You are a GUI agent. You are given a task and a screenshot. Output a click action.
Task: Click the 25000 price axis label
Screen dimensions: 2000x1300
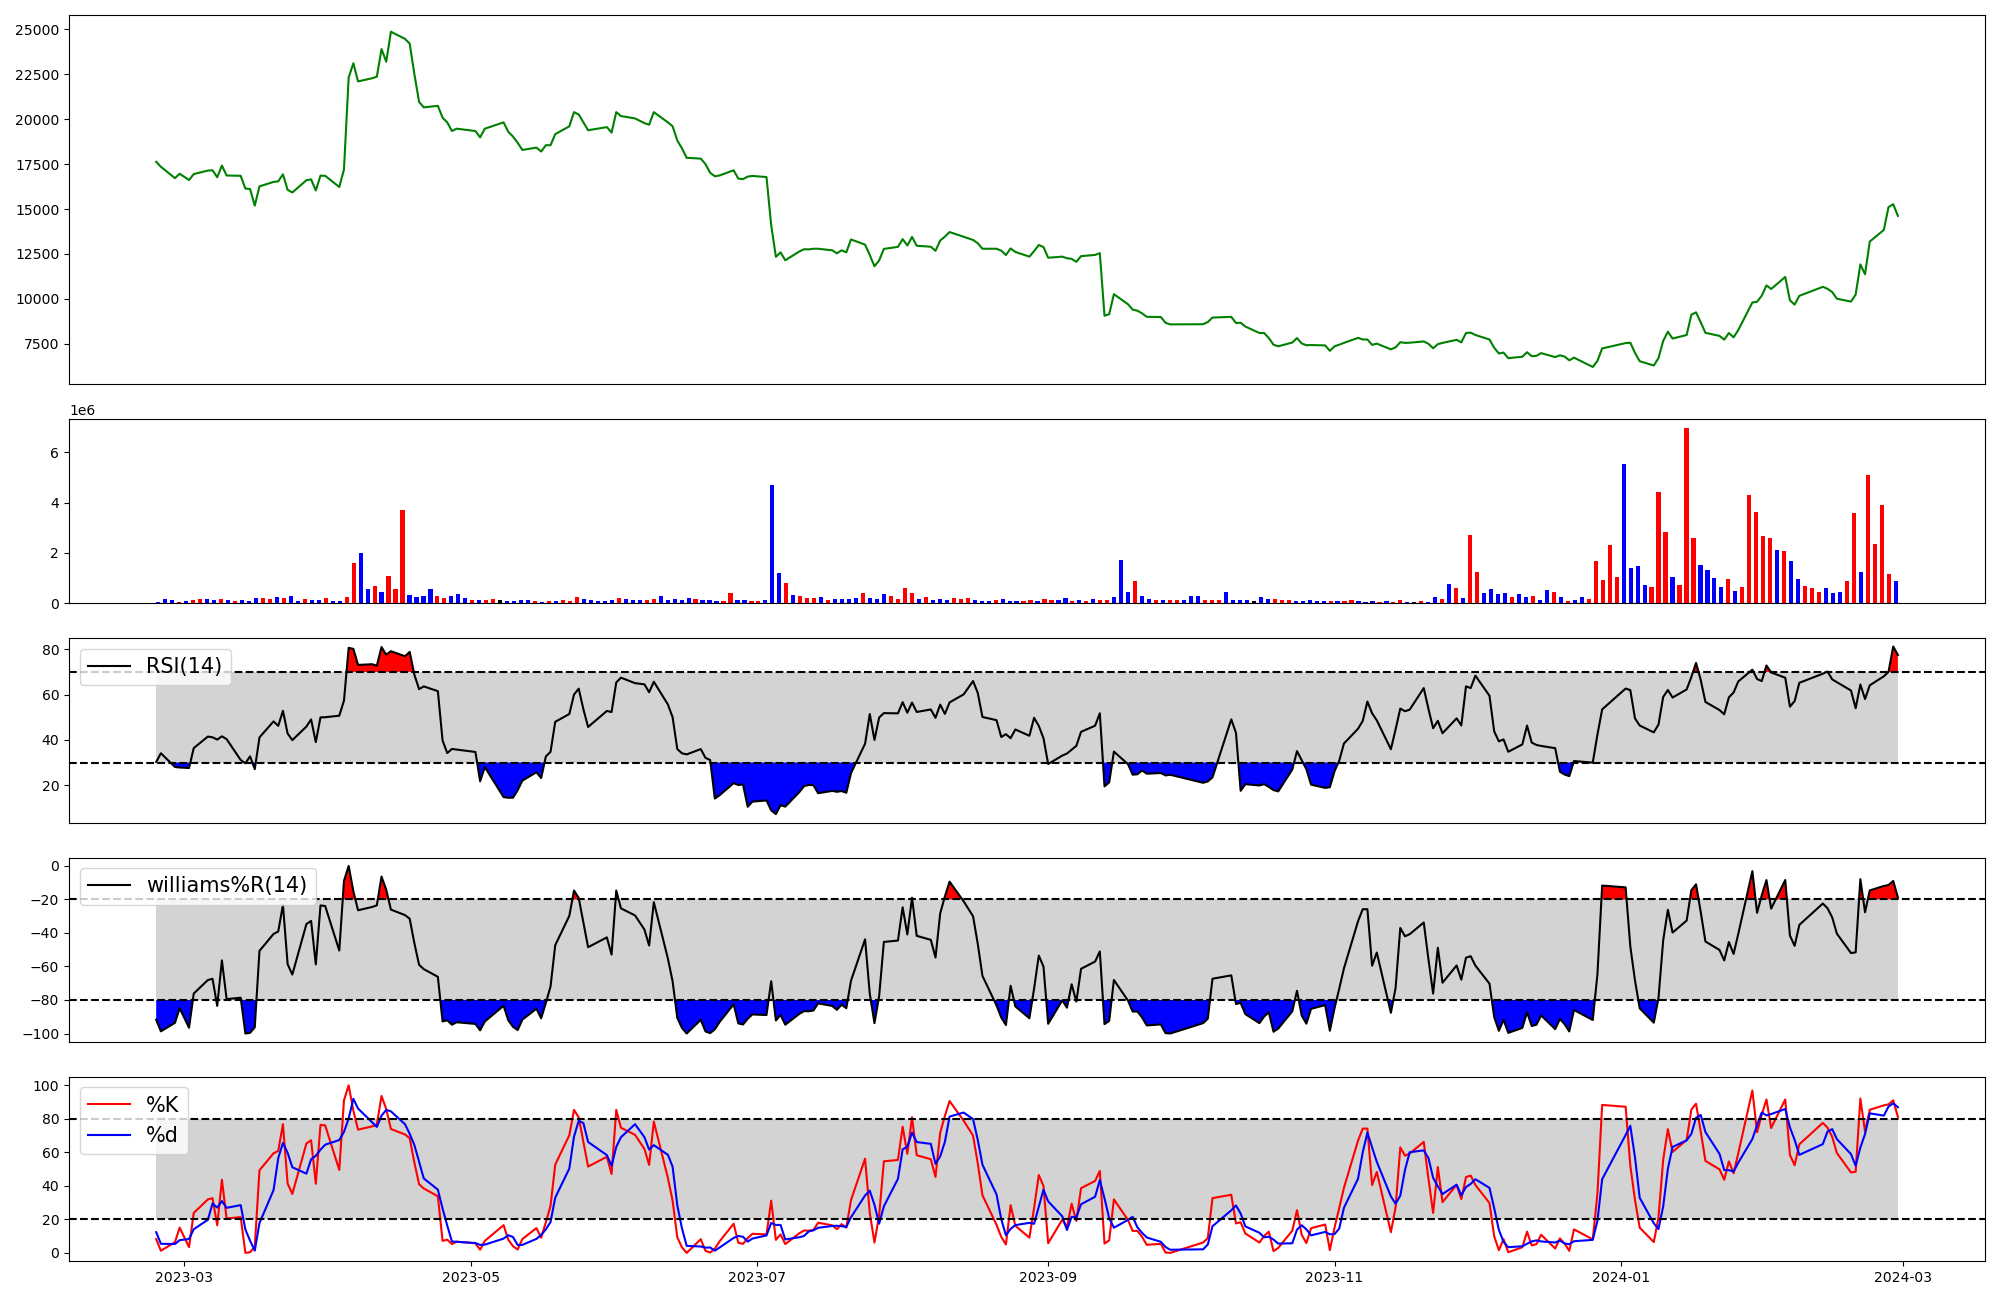(37, 30)
